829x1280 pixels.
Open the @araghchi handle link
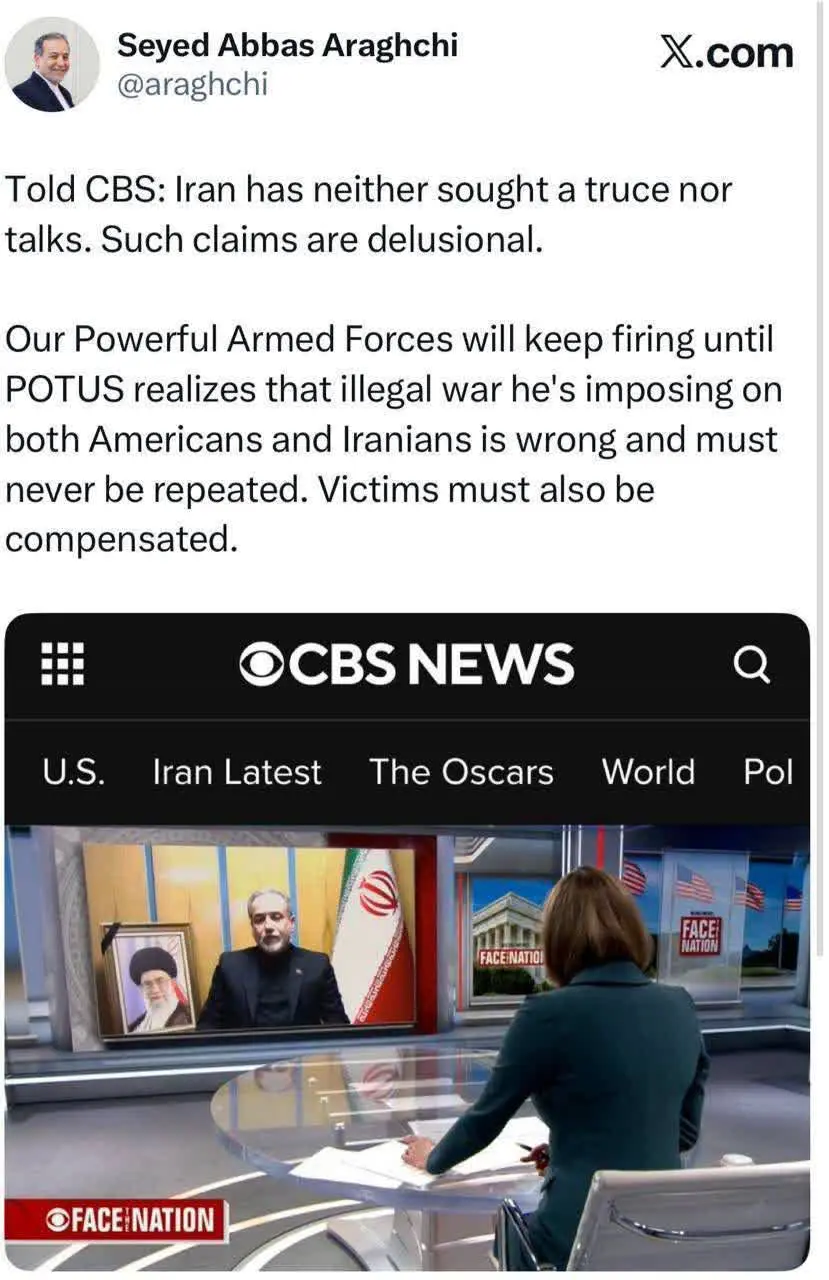(x=192, y=84)
